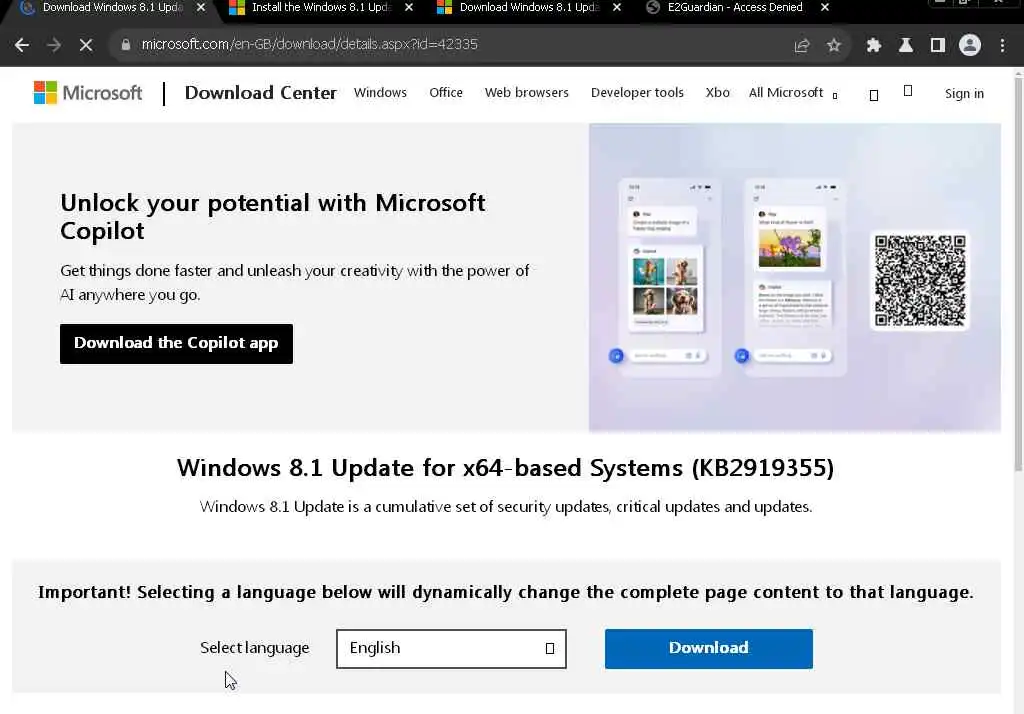Click the cart icon in Microsoft header

908,91
